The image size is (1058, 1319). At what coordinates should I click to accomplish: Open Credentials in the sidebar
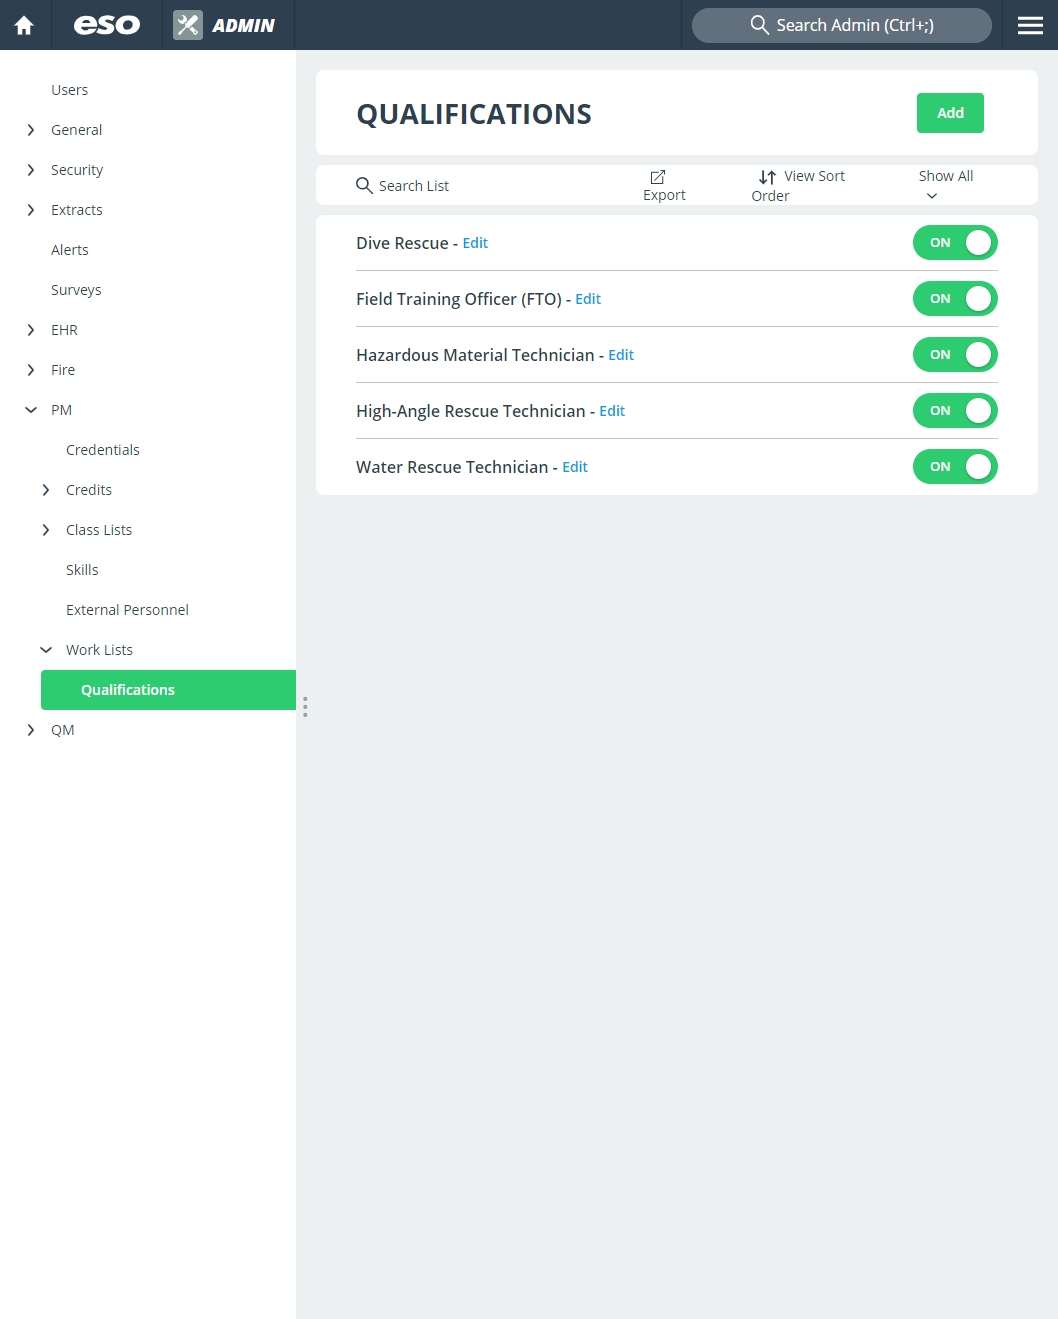point(103,450)
